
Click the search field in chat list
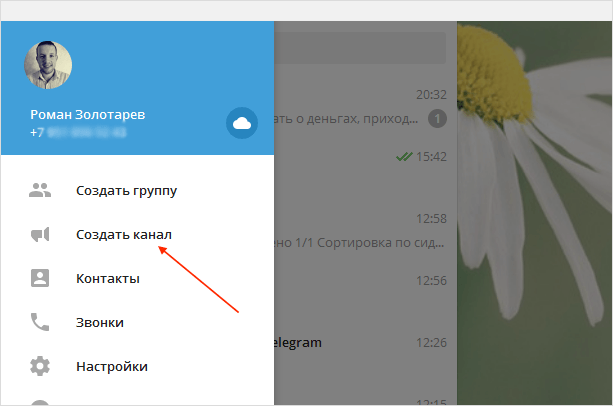click(360, 48)
